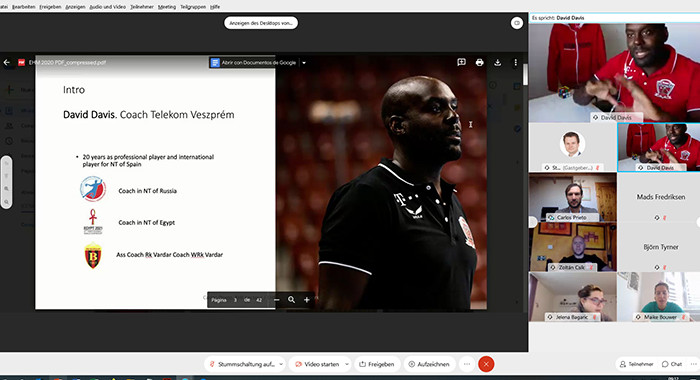The image size is (700, 380).
Task: Open the Audio und Video menu
Action: point(108,7)
